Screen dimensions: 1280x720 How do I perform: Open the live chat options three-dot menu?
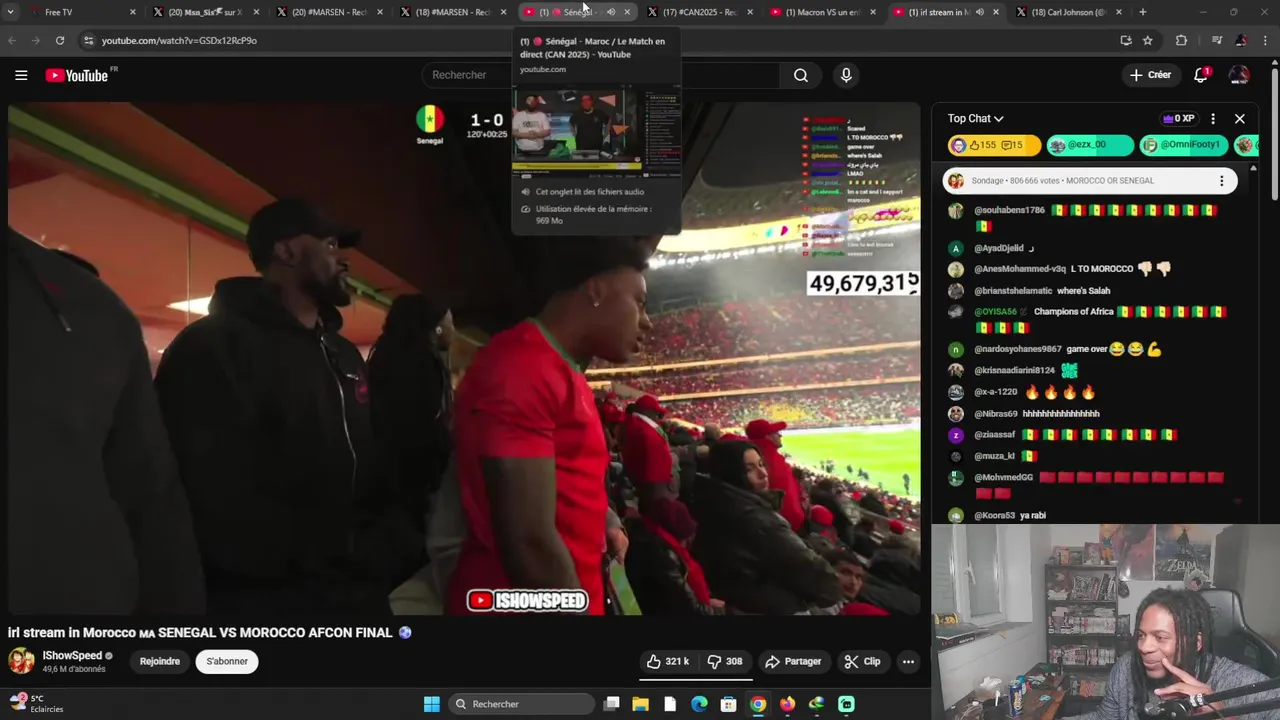(x=1213, y=118)
